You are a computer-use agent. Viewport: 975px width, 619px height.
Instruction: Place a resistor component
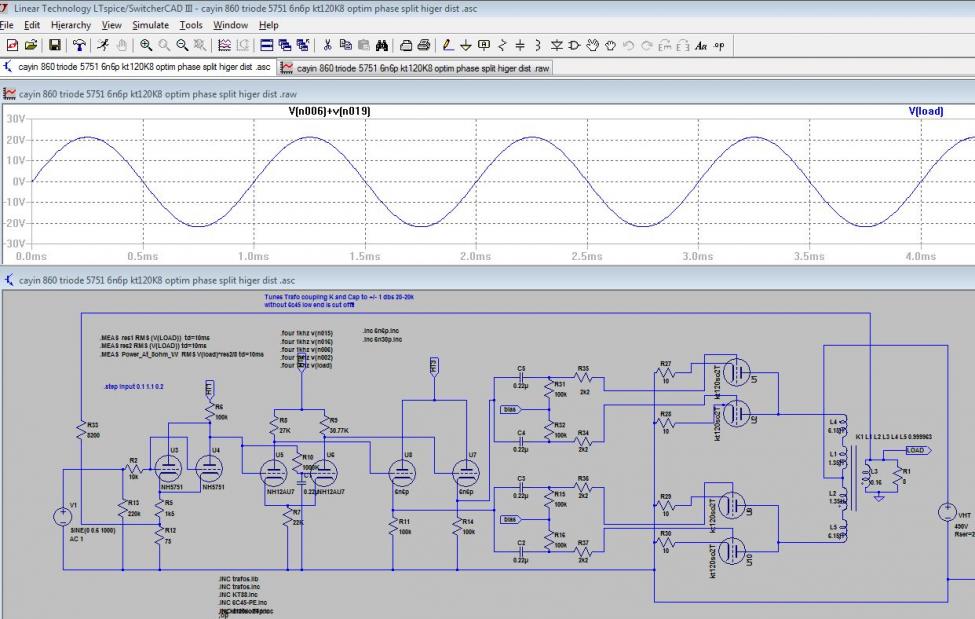point(502,45)
